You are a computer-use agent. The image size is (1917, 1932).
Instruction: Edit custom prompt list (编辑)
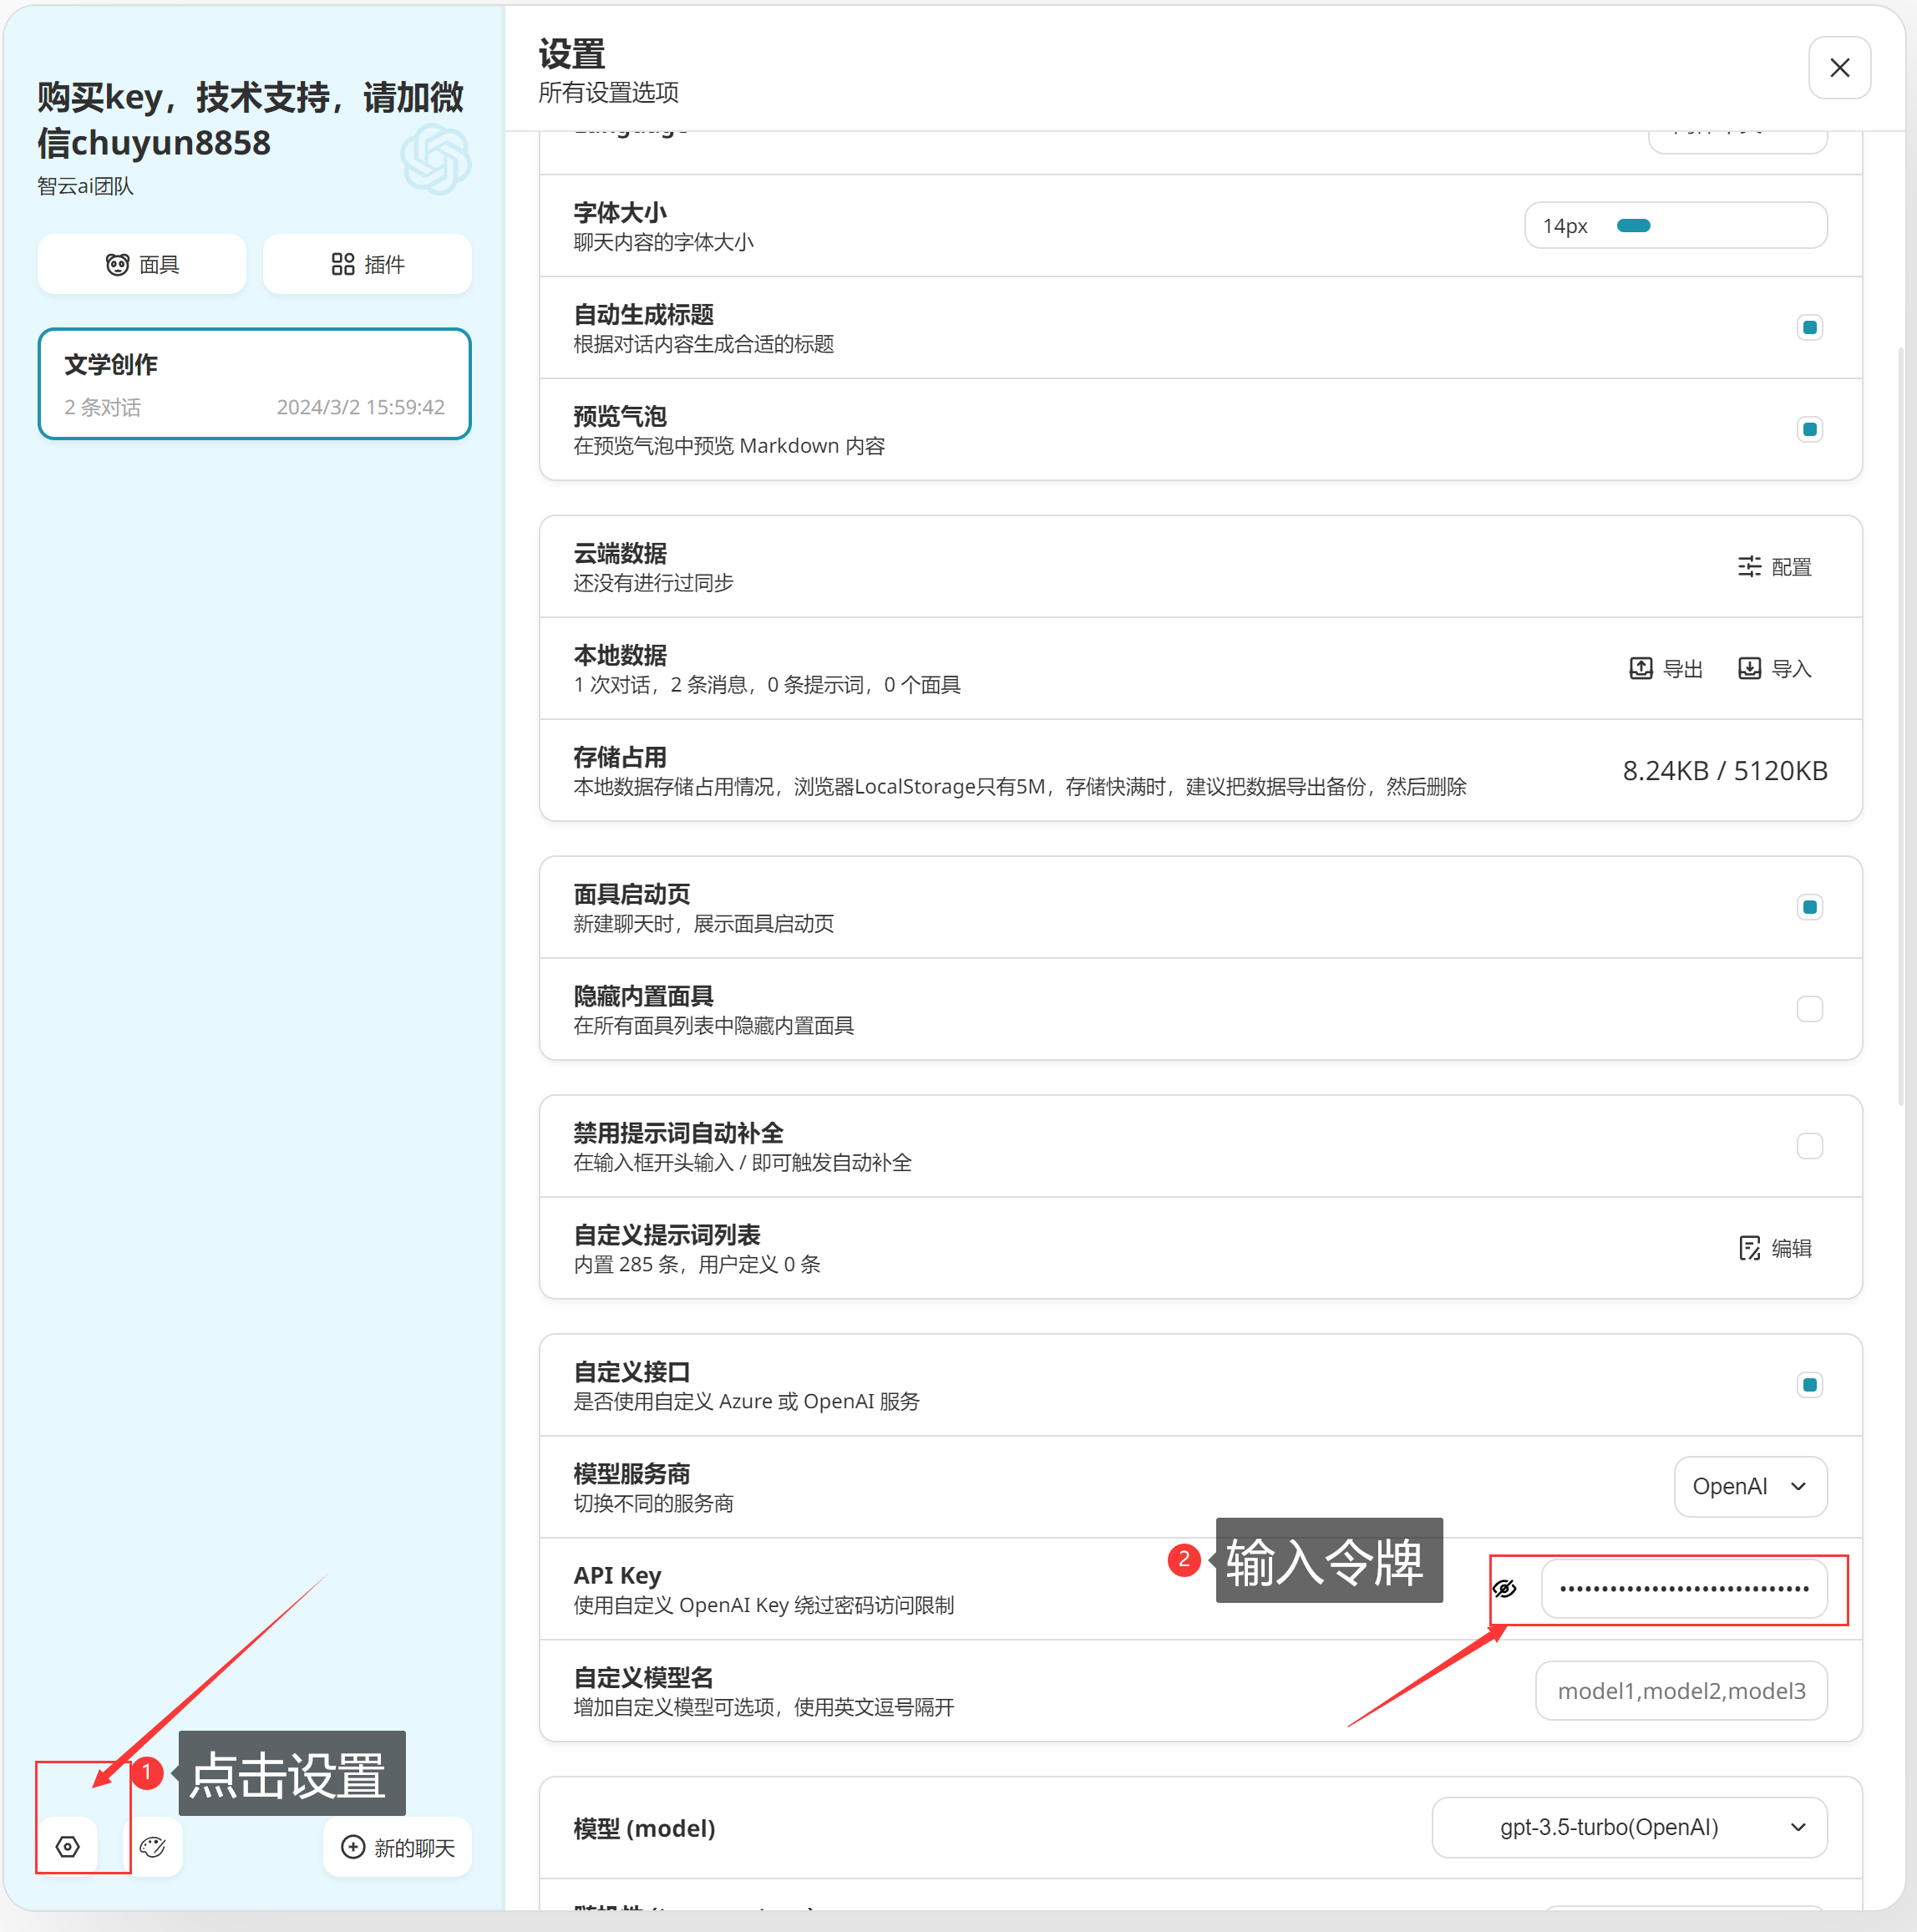(1774, 1248)
